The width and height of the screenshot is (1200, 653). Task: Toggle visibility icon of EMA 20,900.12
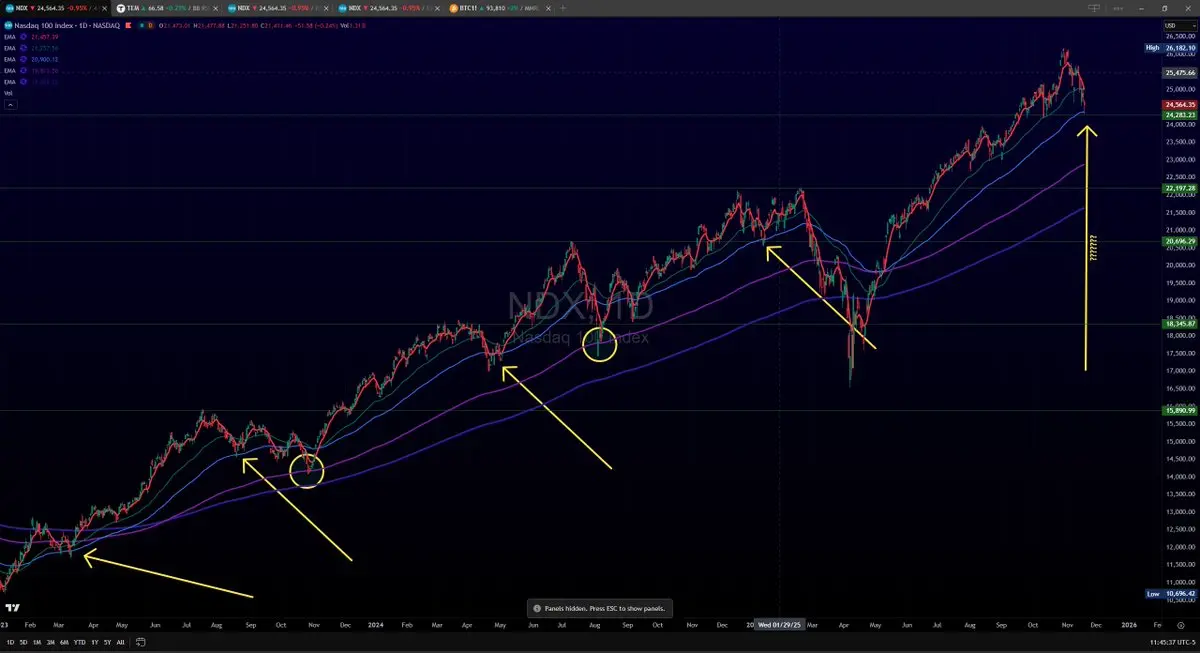pos(22,59)
